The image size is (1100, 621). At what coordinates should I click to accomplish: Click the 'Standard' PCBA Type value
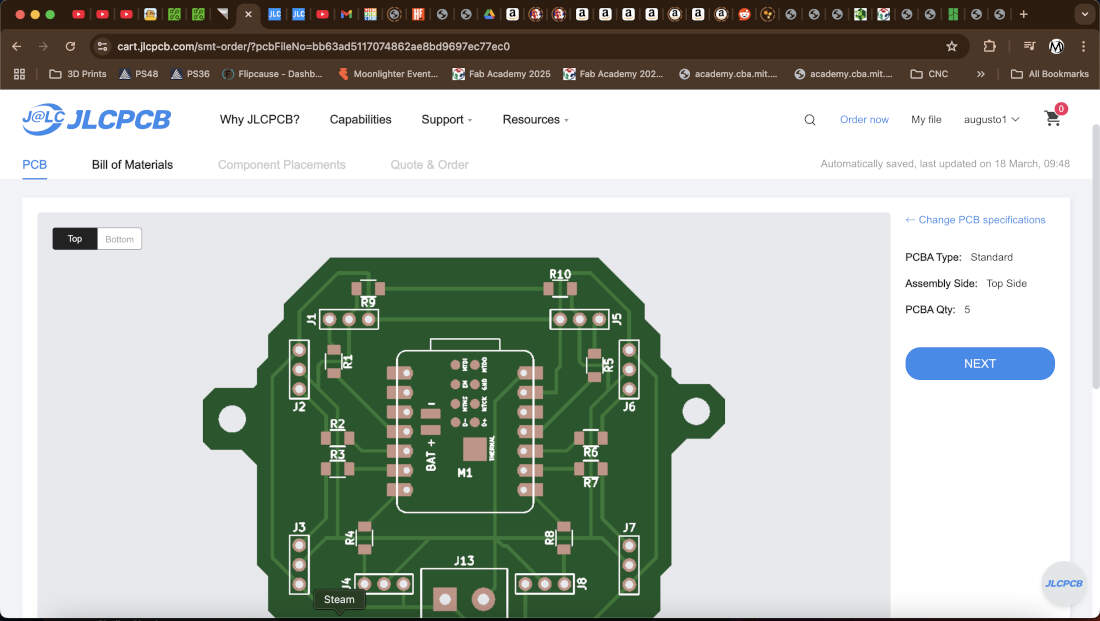991,257
